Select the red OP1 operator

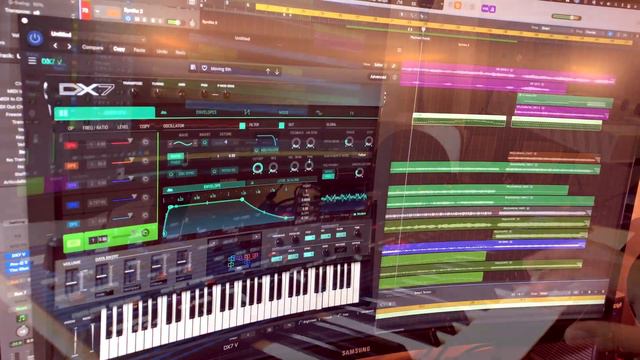point(71,145)
